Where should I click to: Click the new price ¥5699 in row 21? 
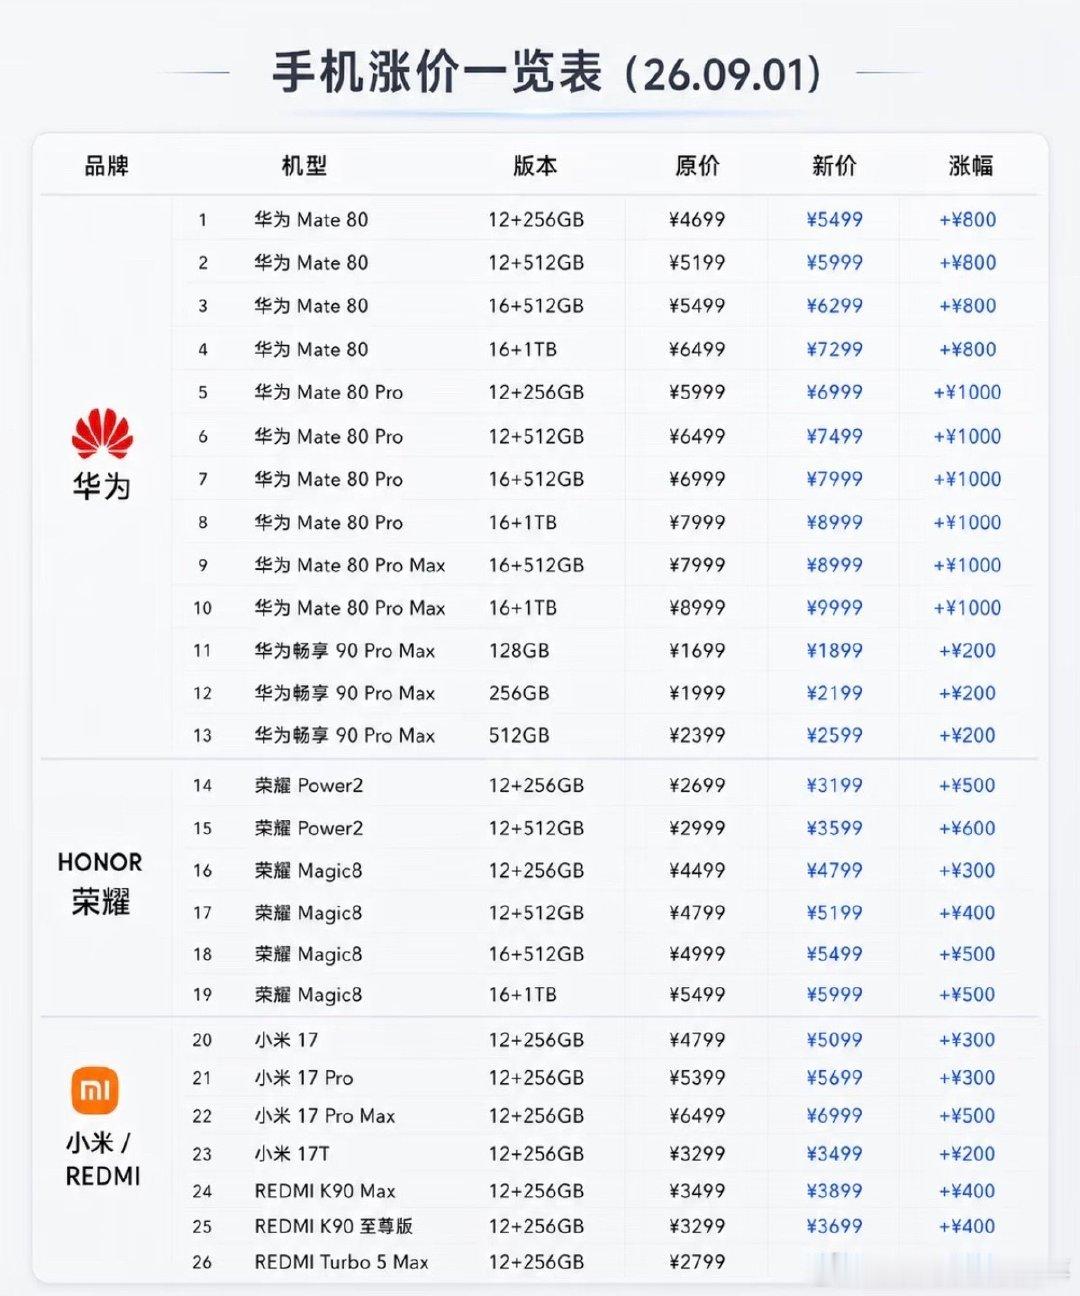coord(834,1078)
